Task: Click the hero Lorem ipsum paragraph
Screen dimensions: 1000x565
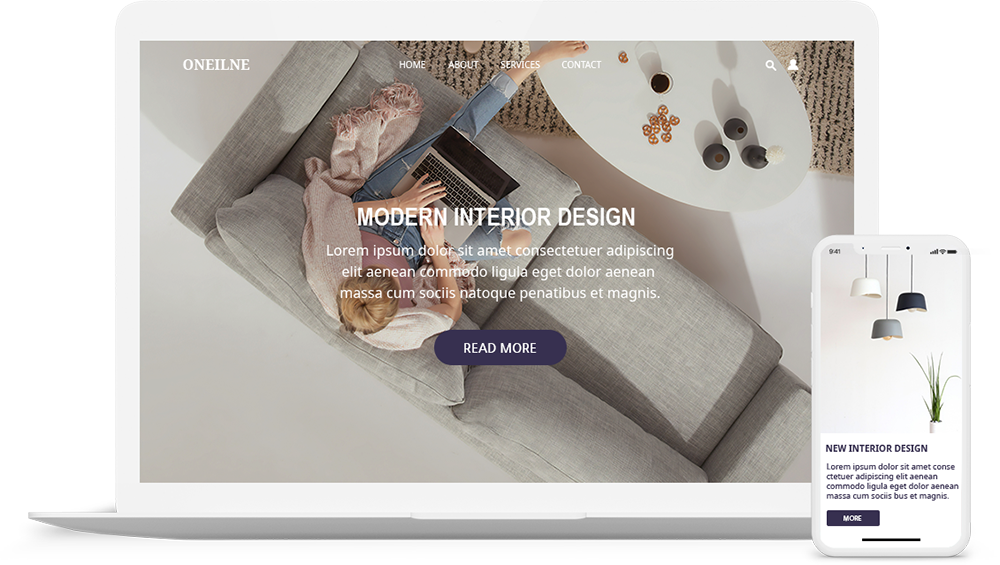Action: click(499, 272)
